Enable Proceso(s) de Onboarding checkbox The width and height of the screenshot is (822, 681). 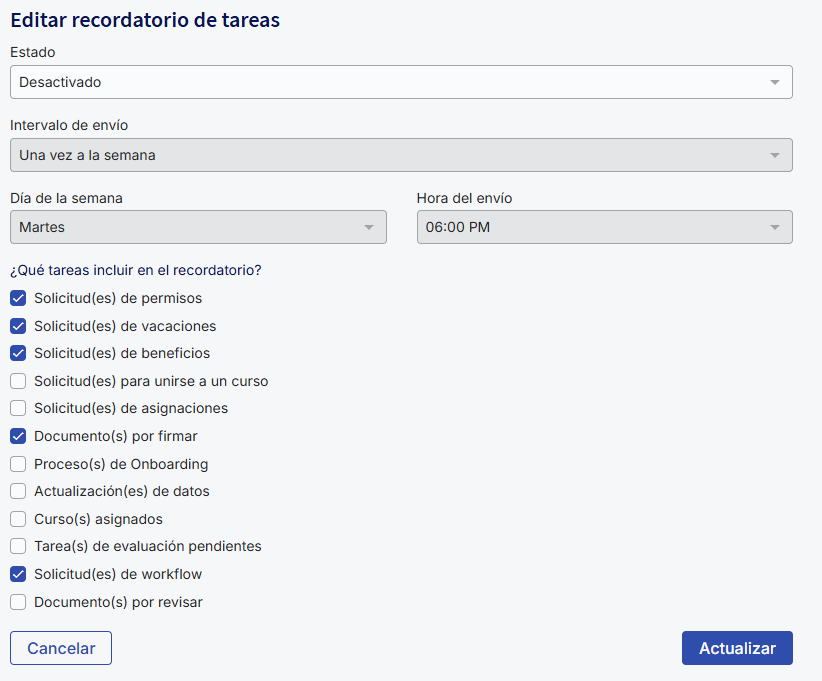pos(18,464)
